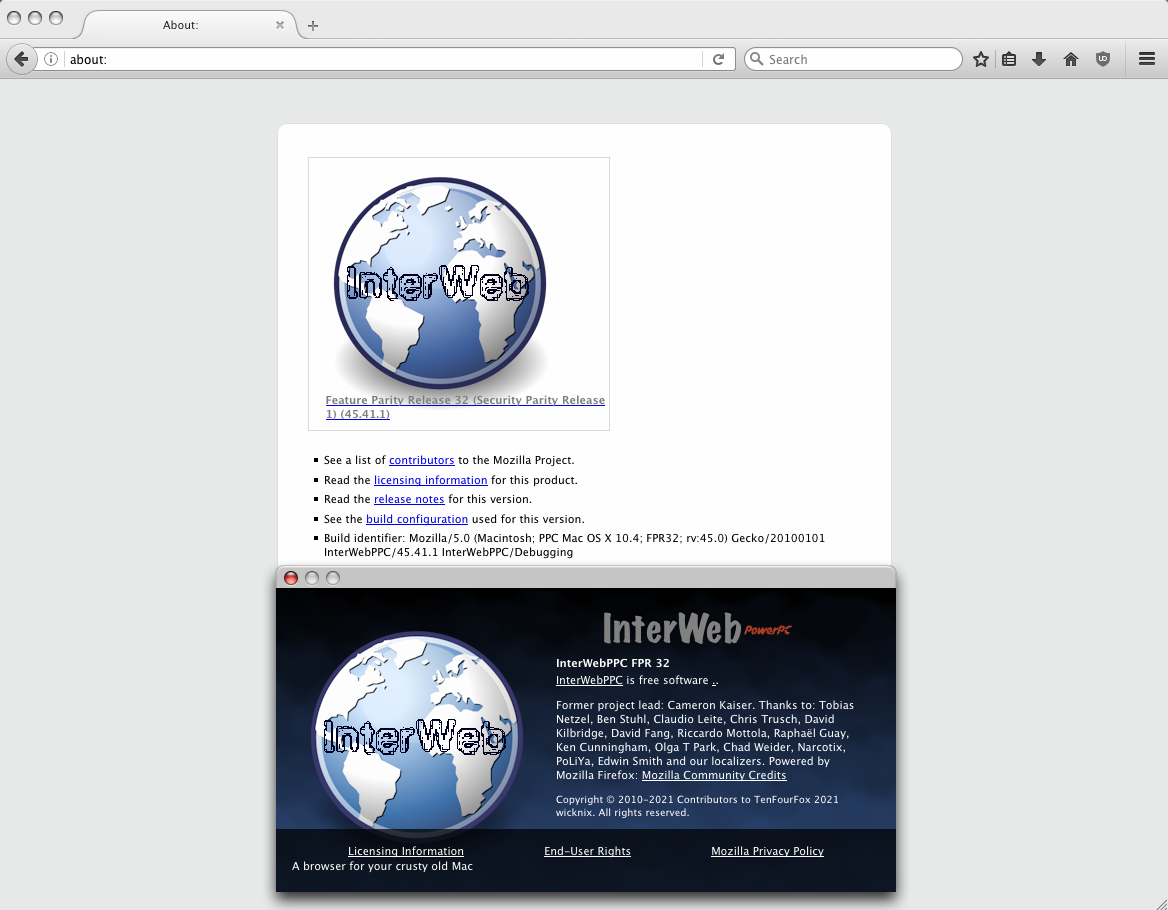Open the End-User Rights link

tap(587, 851)
